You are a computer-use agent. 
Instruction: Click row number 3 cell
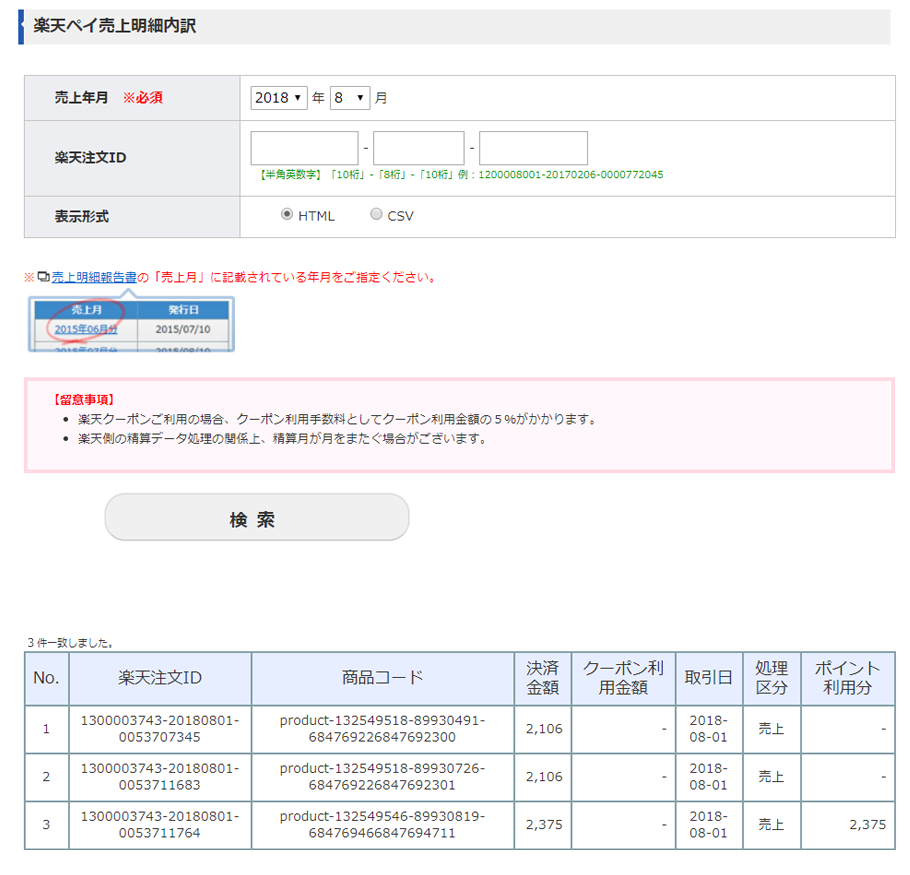(x=46, y=825)
